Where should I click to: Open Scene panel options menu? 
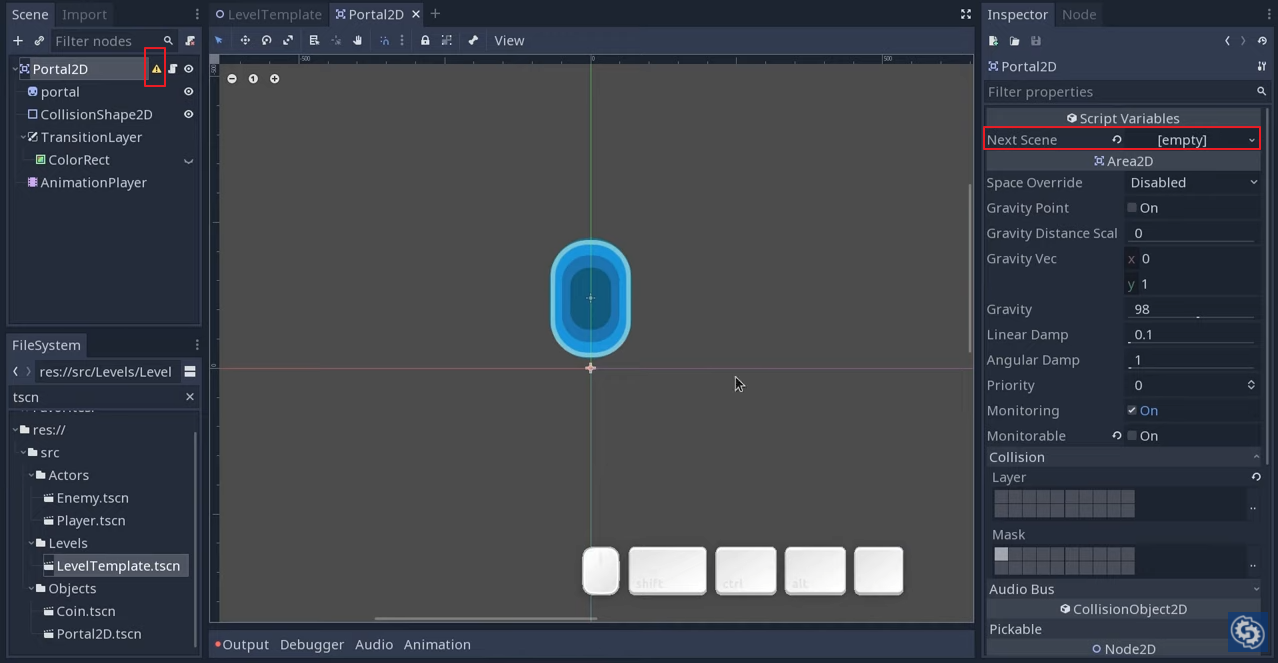(197, 14)
